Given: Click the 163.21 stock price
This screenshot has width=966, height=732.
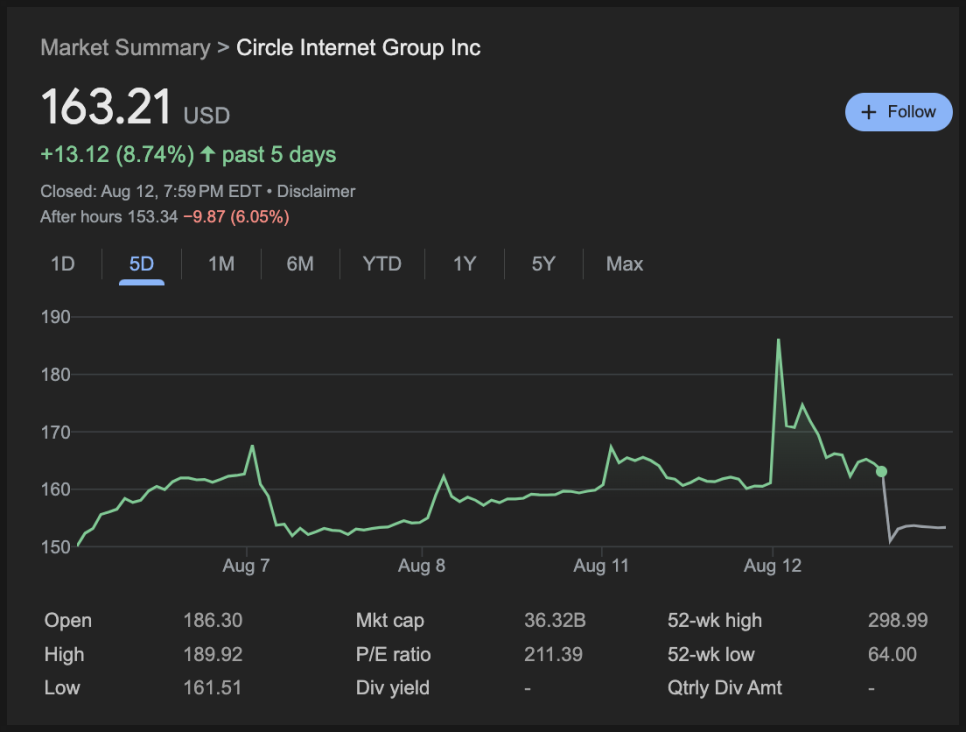Looking at the screenshot, I should tap(106, 107).
